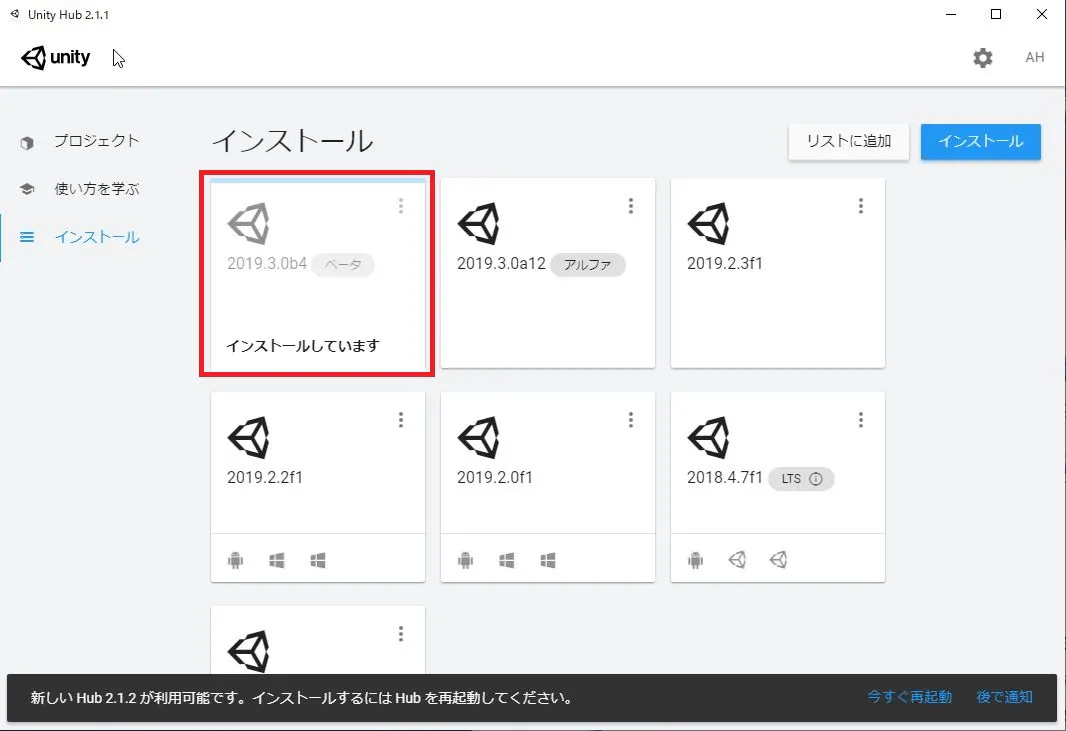Image resolution: width=1066 pixels, height=731 pixels.
Task: Click the Unity icon on 2019.2.2f1 card
Action: click(x=249, y=438)
